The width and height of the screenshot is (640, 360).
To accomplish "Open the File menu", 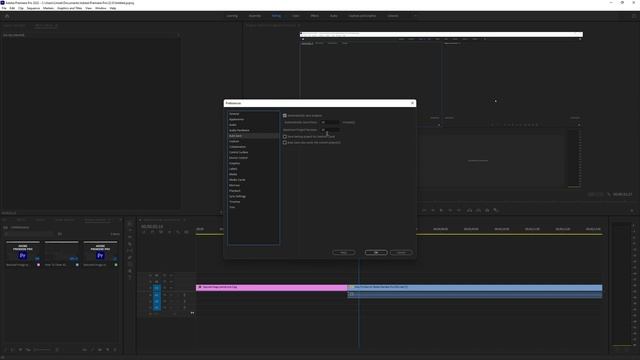I will (x=4, y=8).
